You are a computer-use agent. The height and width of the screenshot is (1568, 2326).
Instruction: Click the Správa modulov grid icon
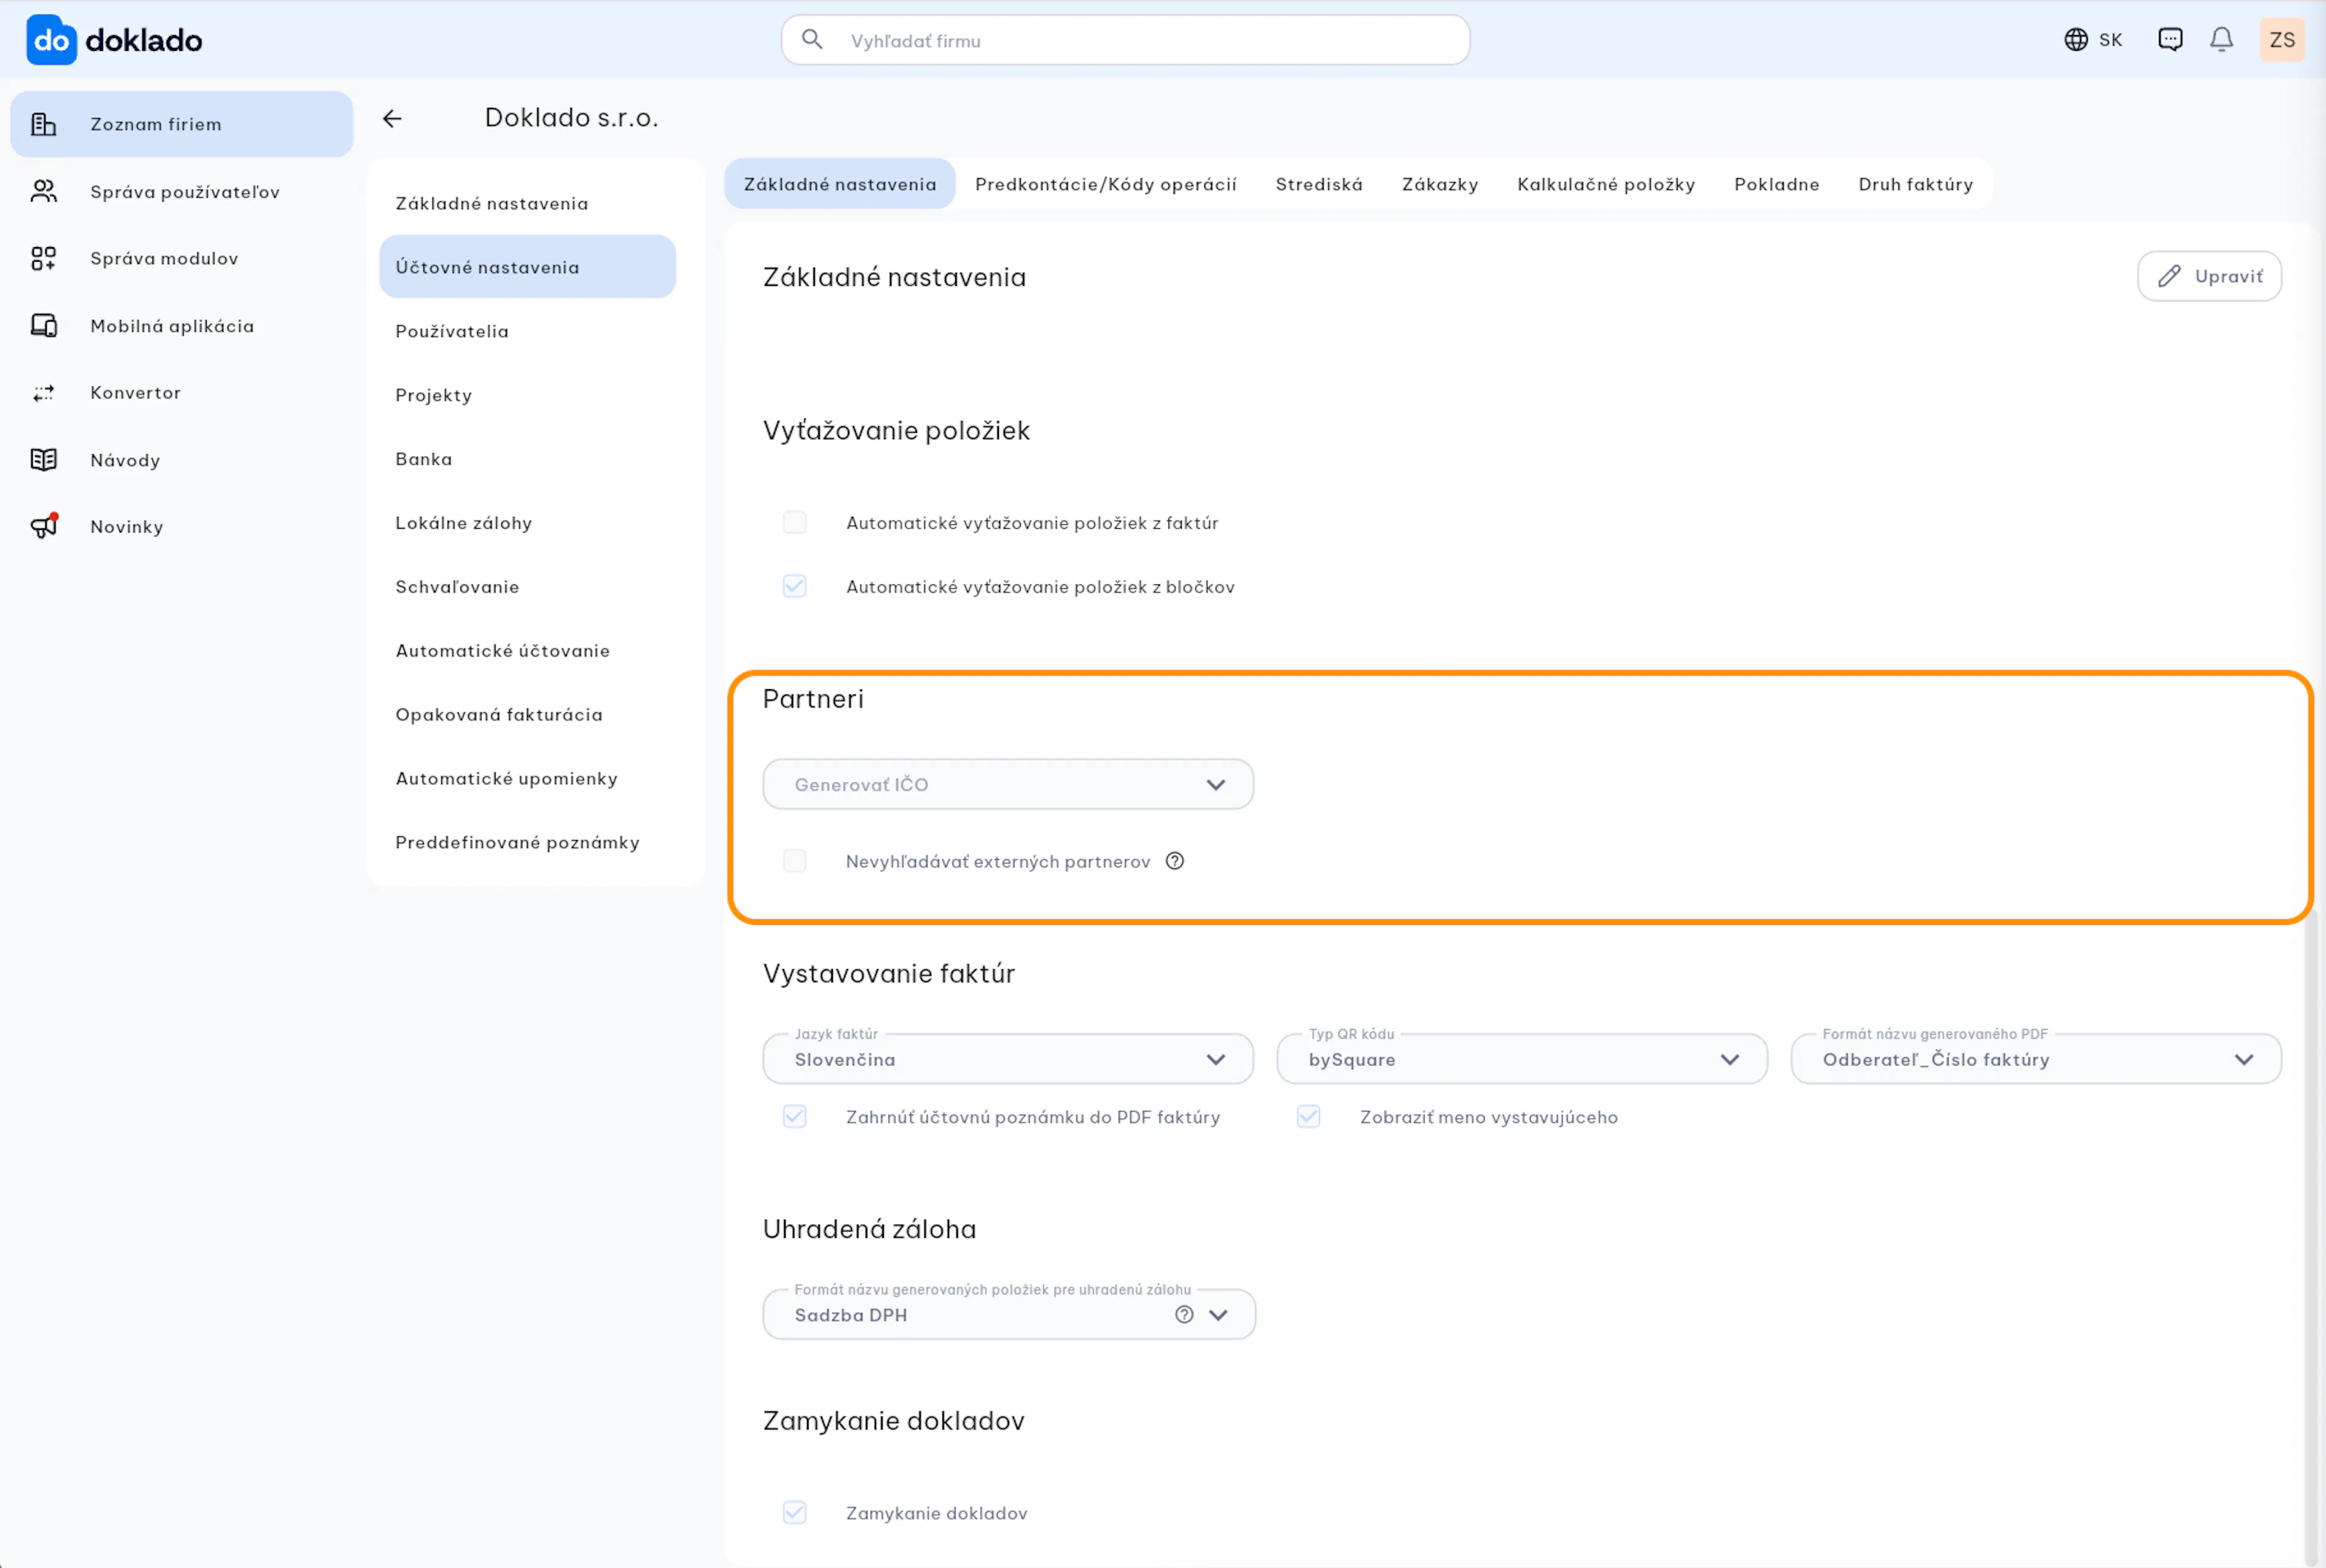coord(43,258)
